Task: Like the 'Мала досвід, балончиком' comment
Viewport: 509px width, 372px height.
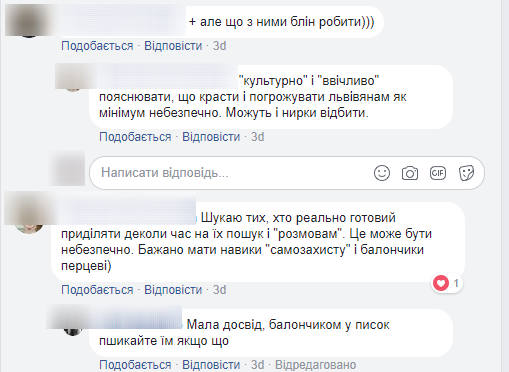Action: point(135,365)
